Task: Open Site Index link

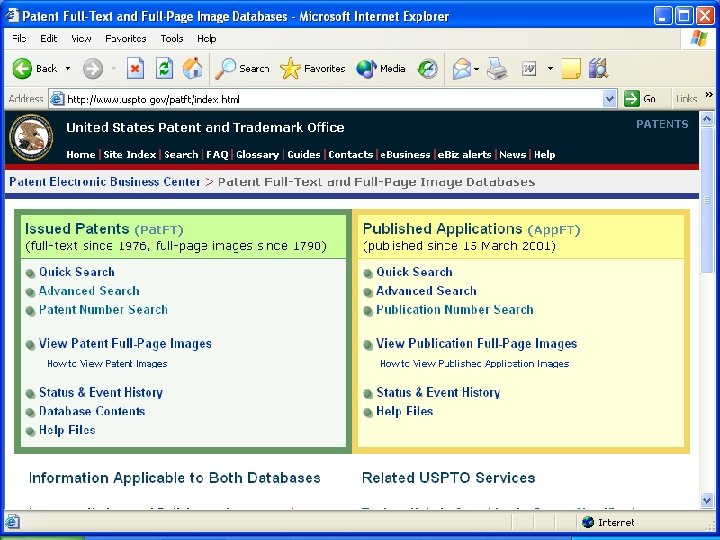Action: [129, 155]
